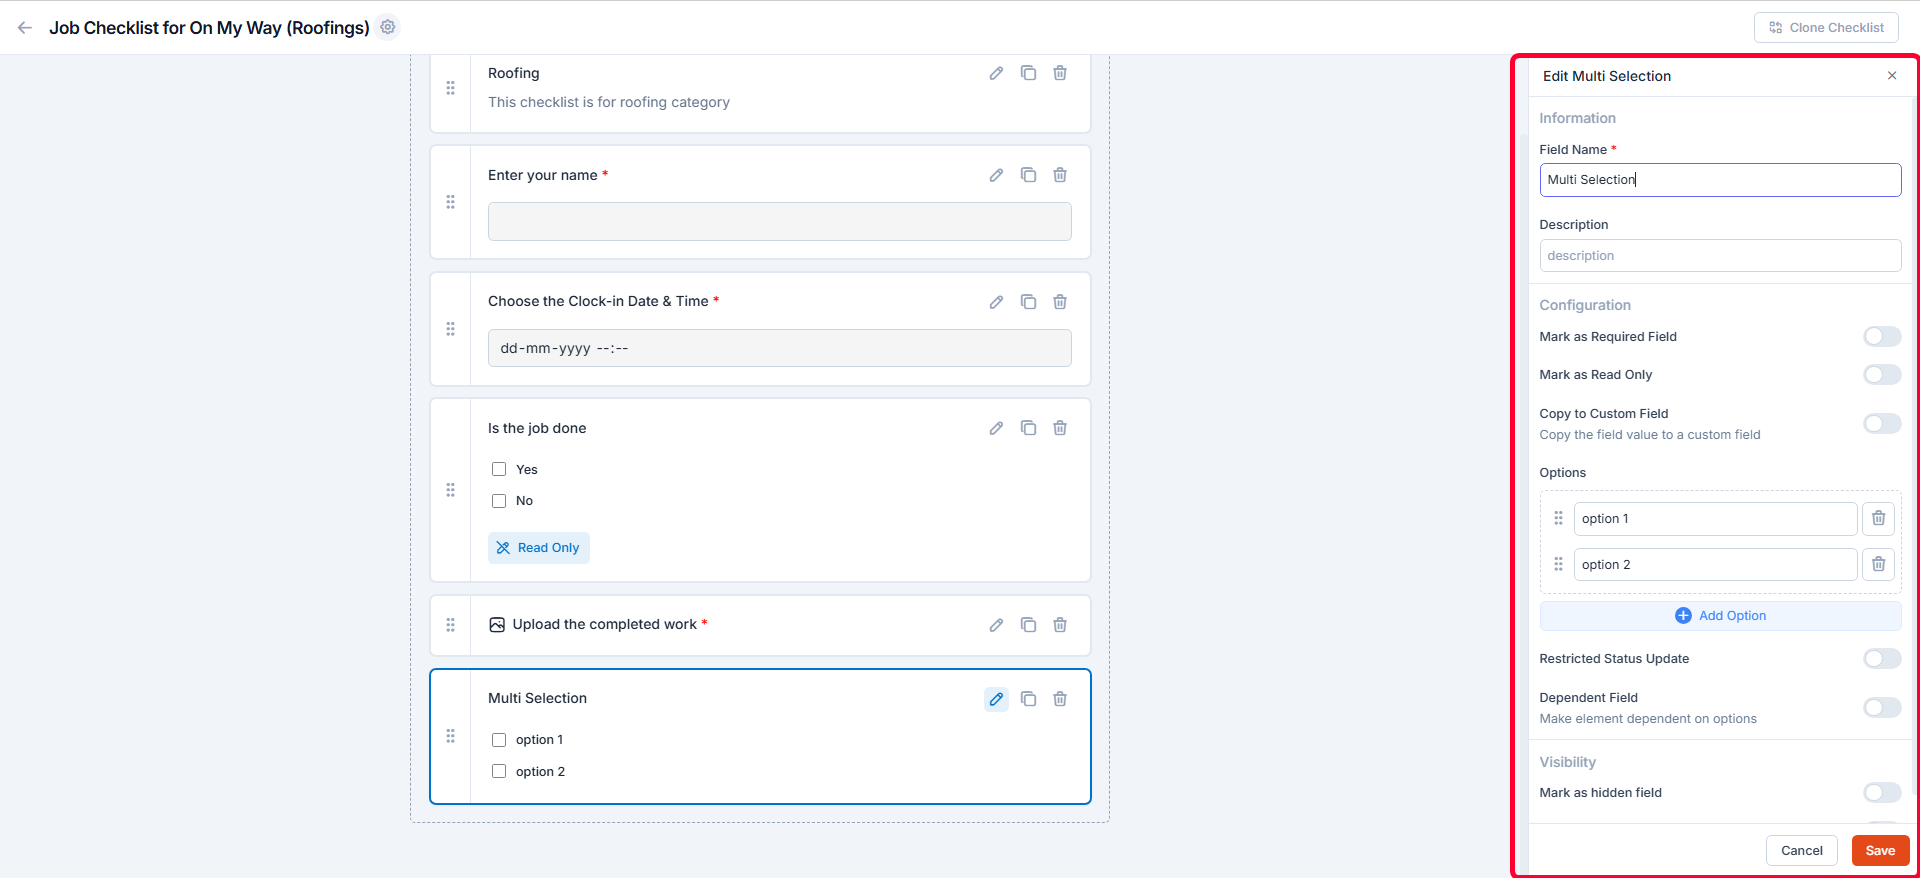Edit the Clock-in Date & Time field
Screen dimensions: 1920x878
tap(996, 302)
